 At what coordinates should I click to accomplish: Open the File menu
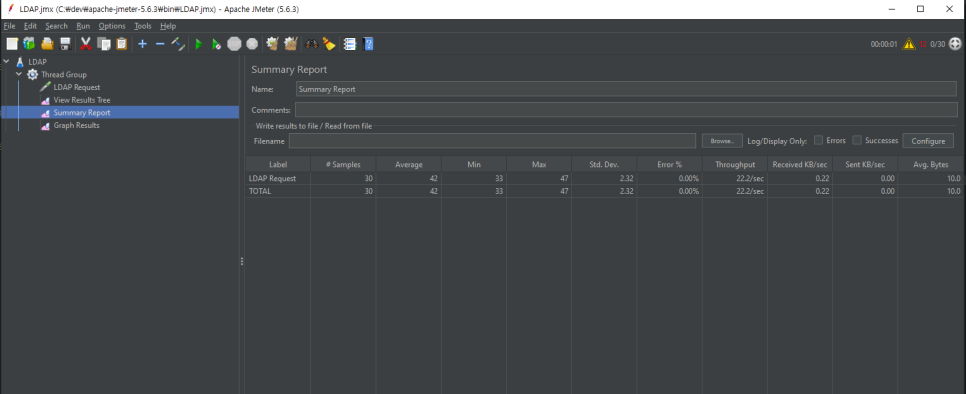click(x=9, y=26)
